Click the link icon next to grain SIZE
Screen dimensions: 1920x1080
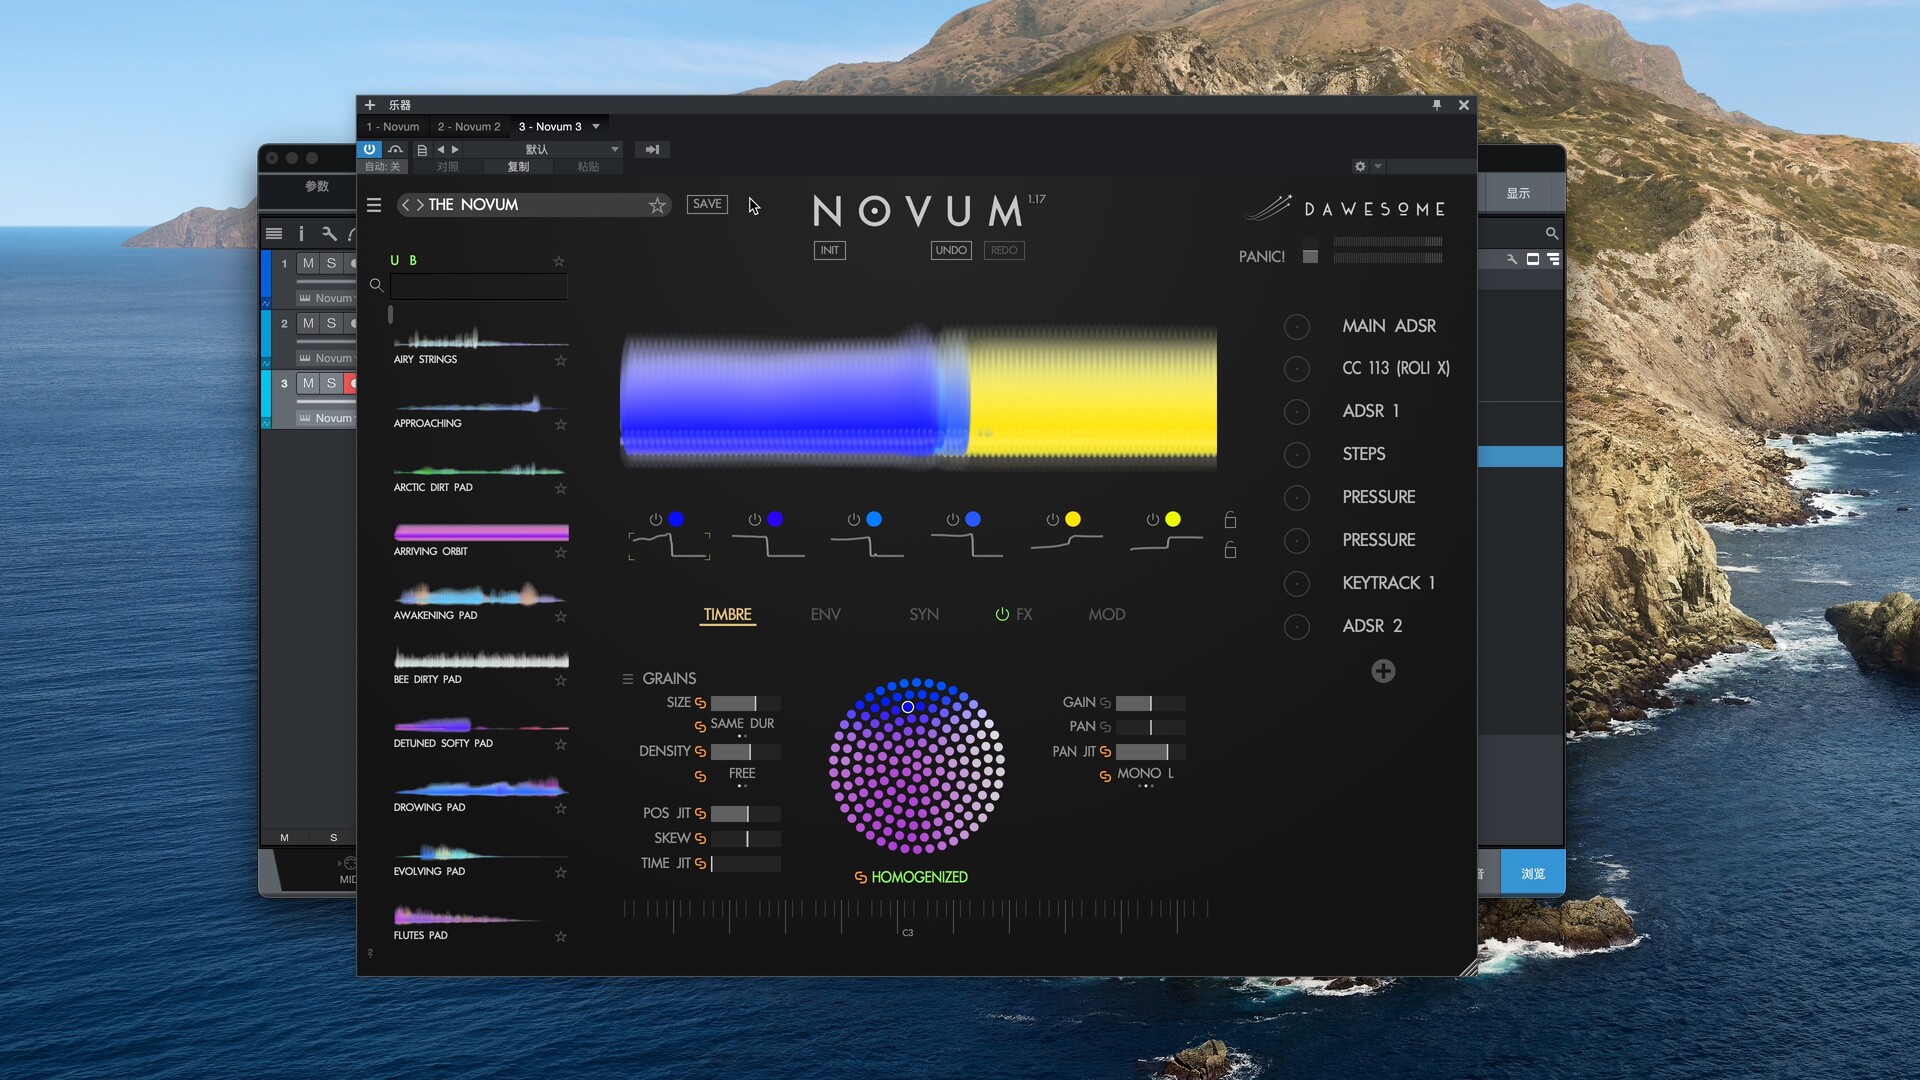[x=700, y=703]
